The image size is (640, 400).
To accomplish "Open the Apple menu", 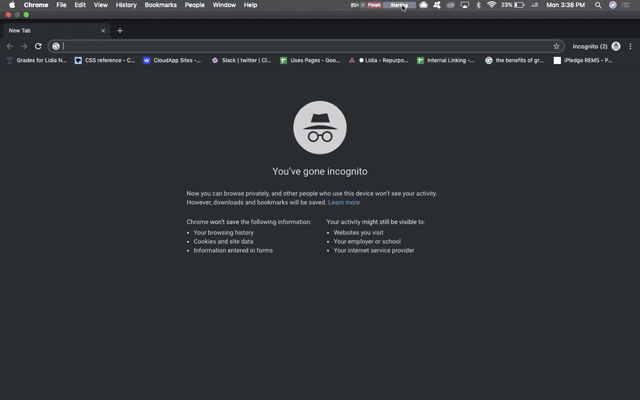I will tap(11, 5).
